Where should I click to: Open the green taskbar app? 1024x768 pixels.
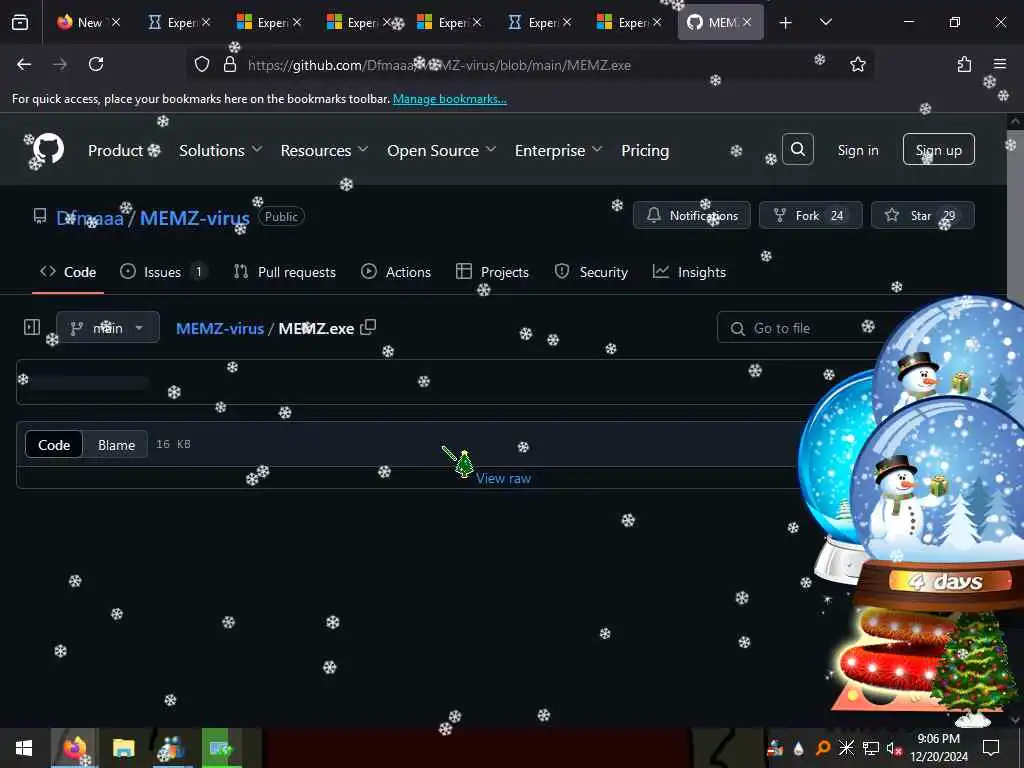(x=221, y=748)
